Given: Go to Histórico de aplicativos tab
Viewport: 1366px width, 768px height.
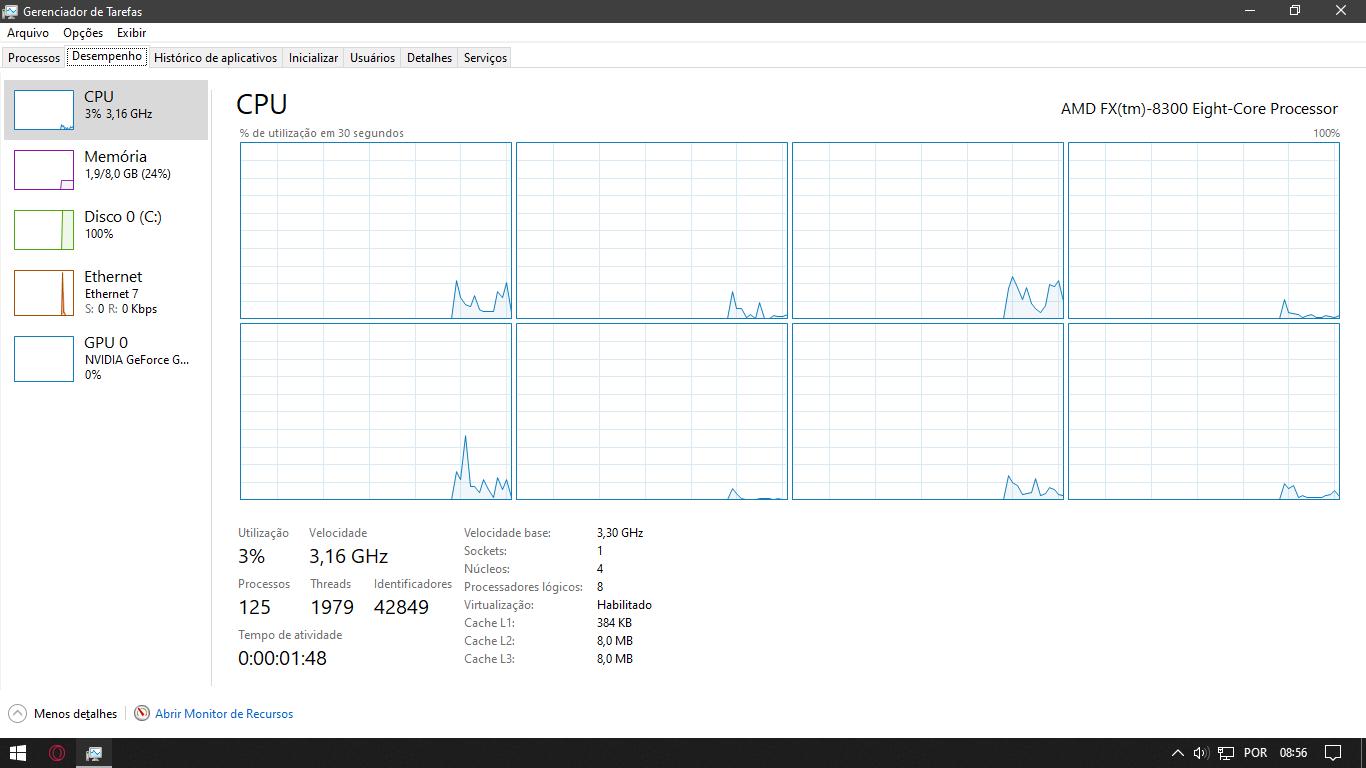Looking at the screenshot, I should click(215, 58).
